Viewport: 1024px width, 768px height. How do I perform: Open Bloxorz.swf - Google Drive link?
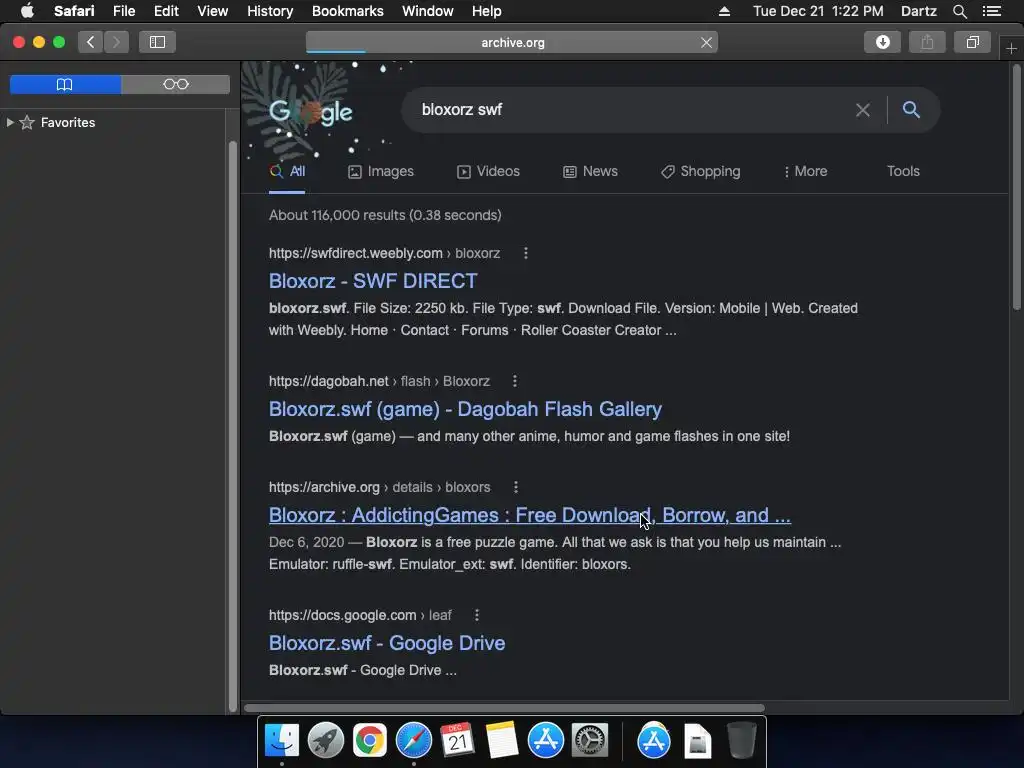(x=387, y=643)
